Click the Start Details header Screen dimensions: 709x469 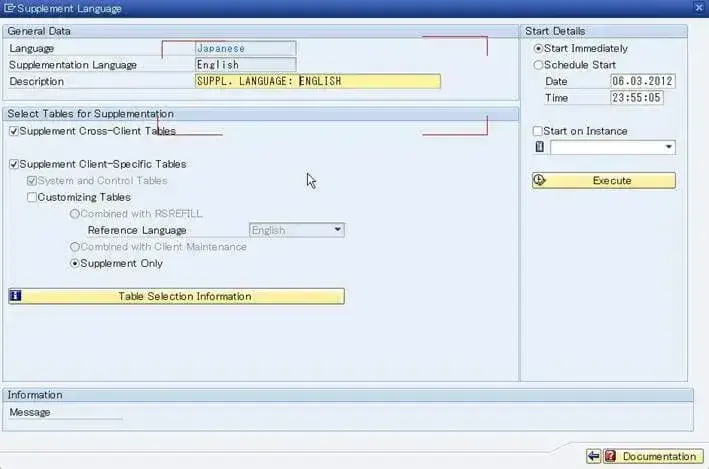click(555, 31)
